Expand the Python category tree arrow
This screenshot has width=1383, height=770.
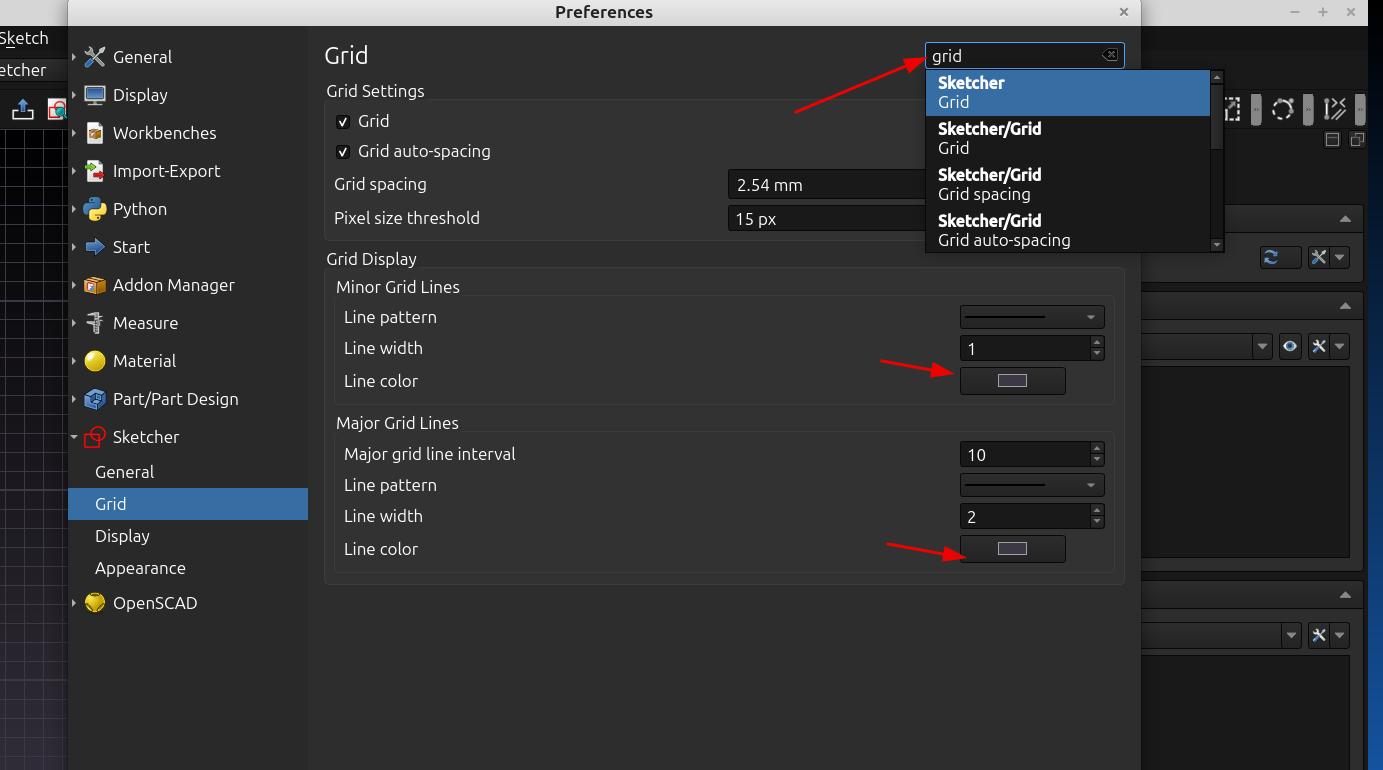(x=74, y=209)
